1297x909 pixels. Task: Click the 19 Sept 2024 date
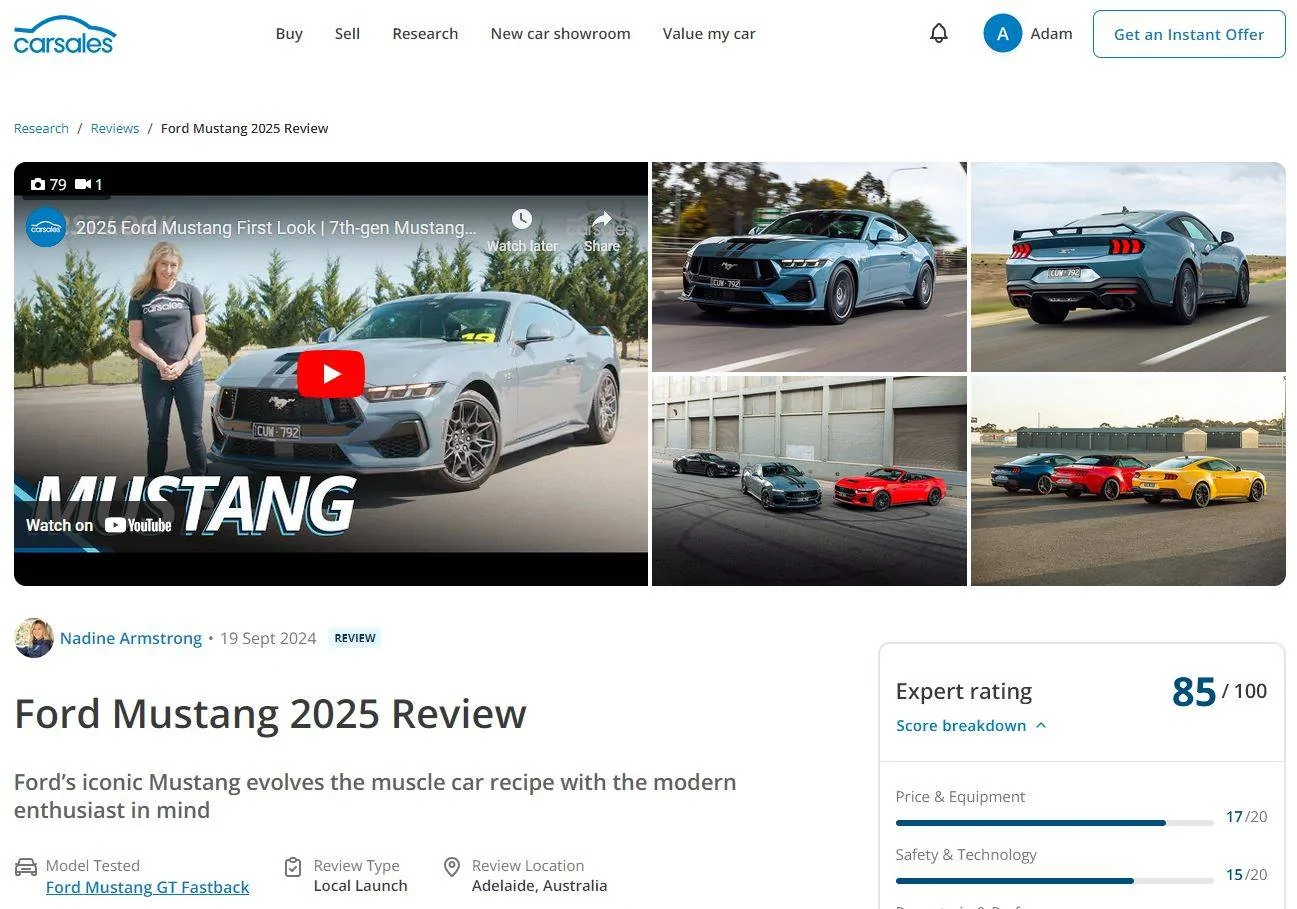click(268, 638)
